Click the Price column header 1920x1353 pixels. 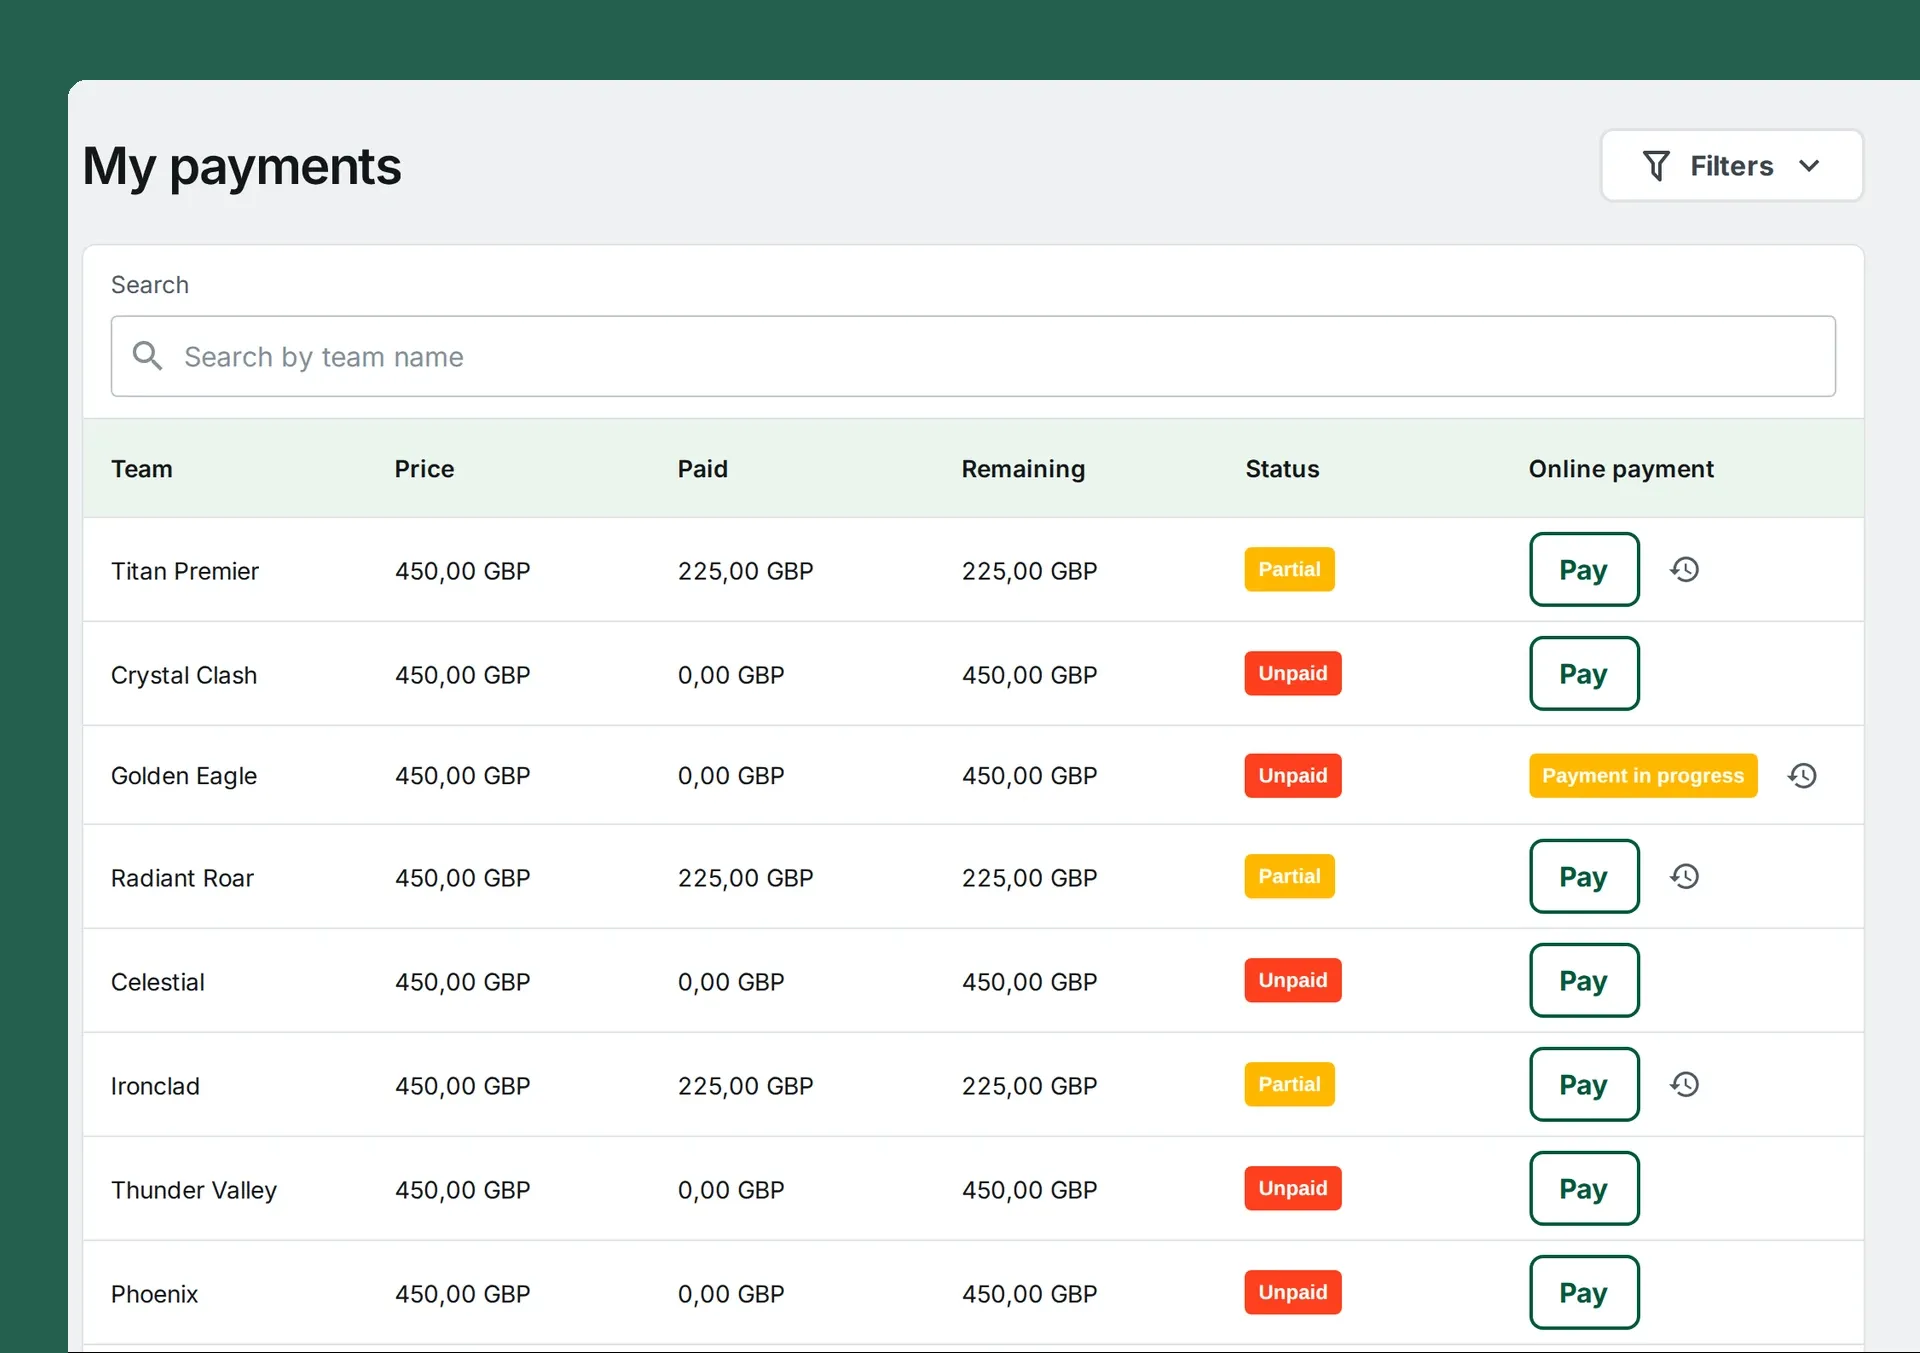[424, 469]
